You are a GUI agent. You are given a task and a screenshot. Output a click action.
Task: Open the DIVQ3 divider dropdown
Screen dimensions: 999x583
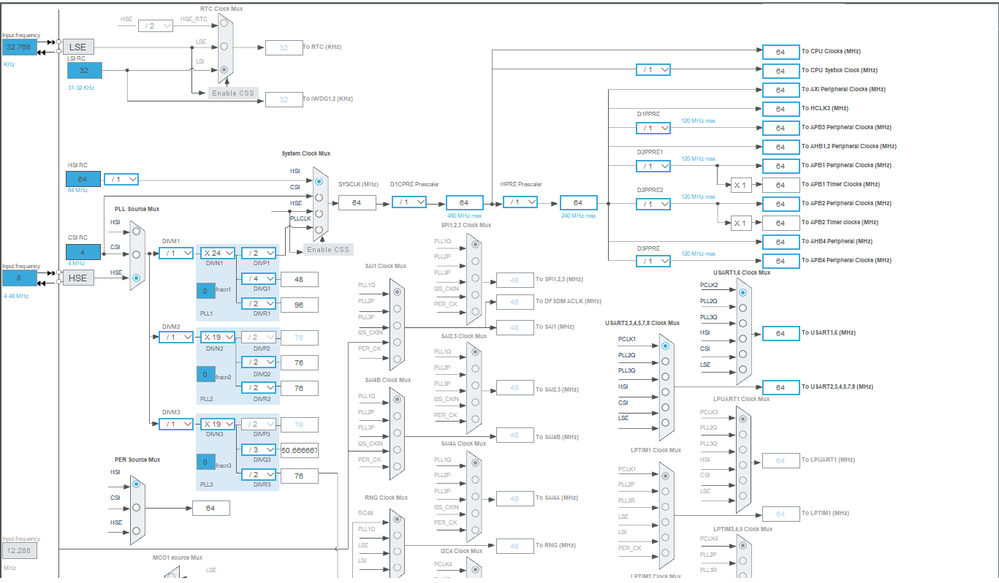pos(260,450)
